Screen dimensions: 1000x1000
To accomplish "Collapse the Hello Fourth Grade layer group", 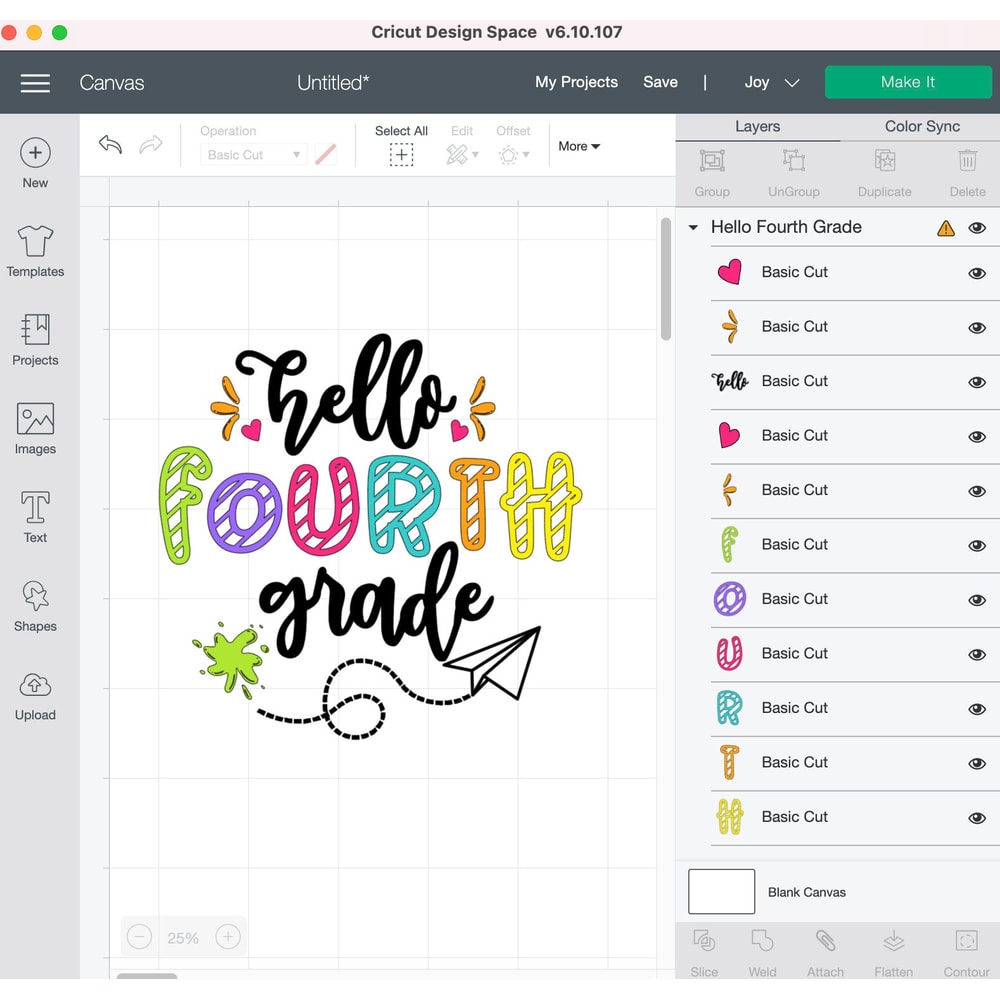I will (x=692, y=227).
